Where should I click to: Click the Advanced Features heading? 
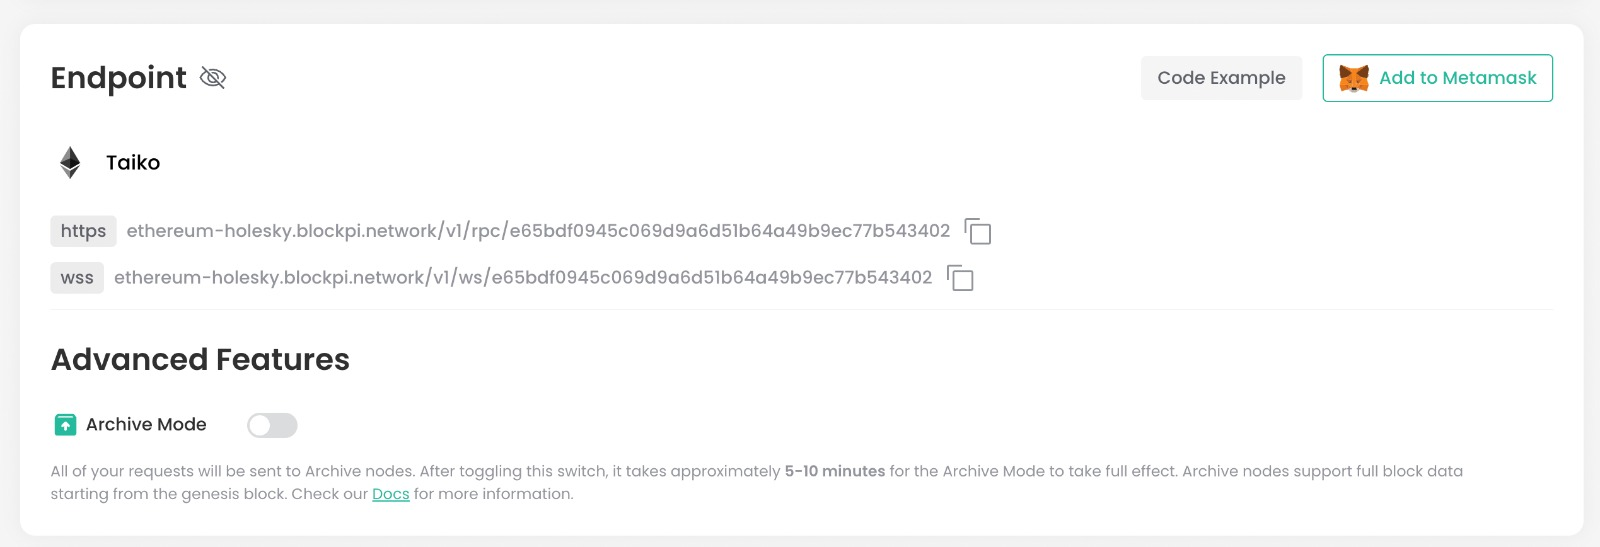200,360
